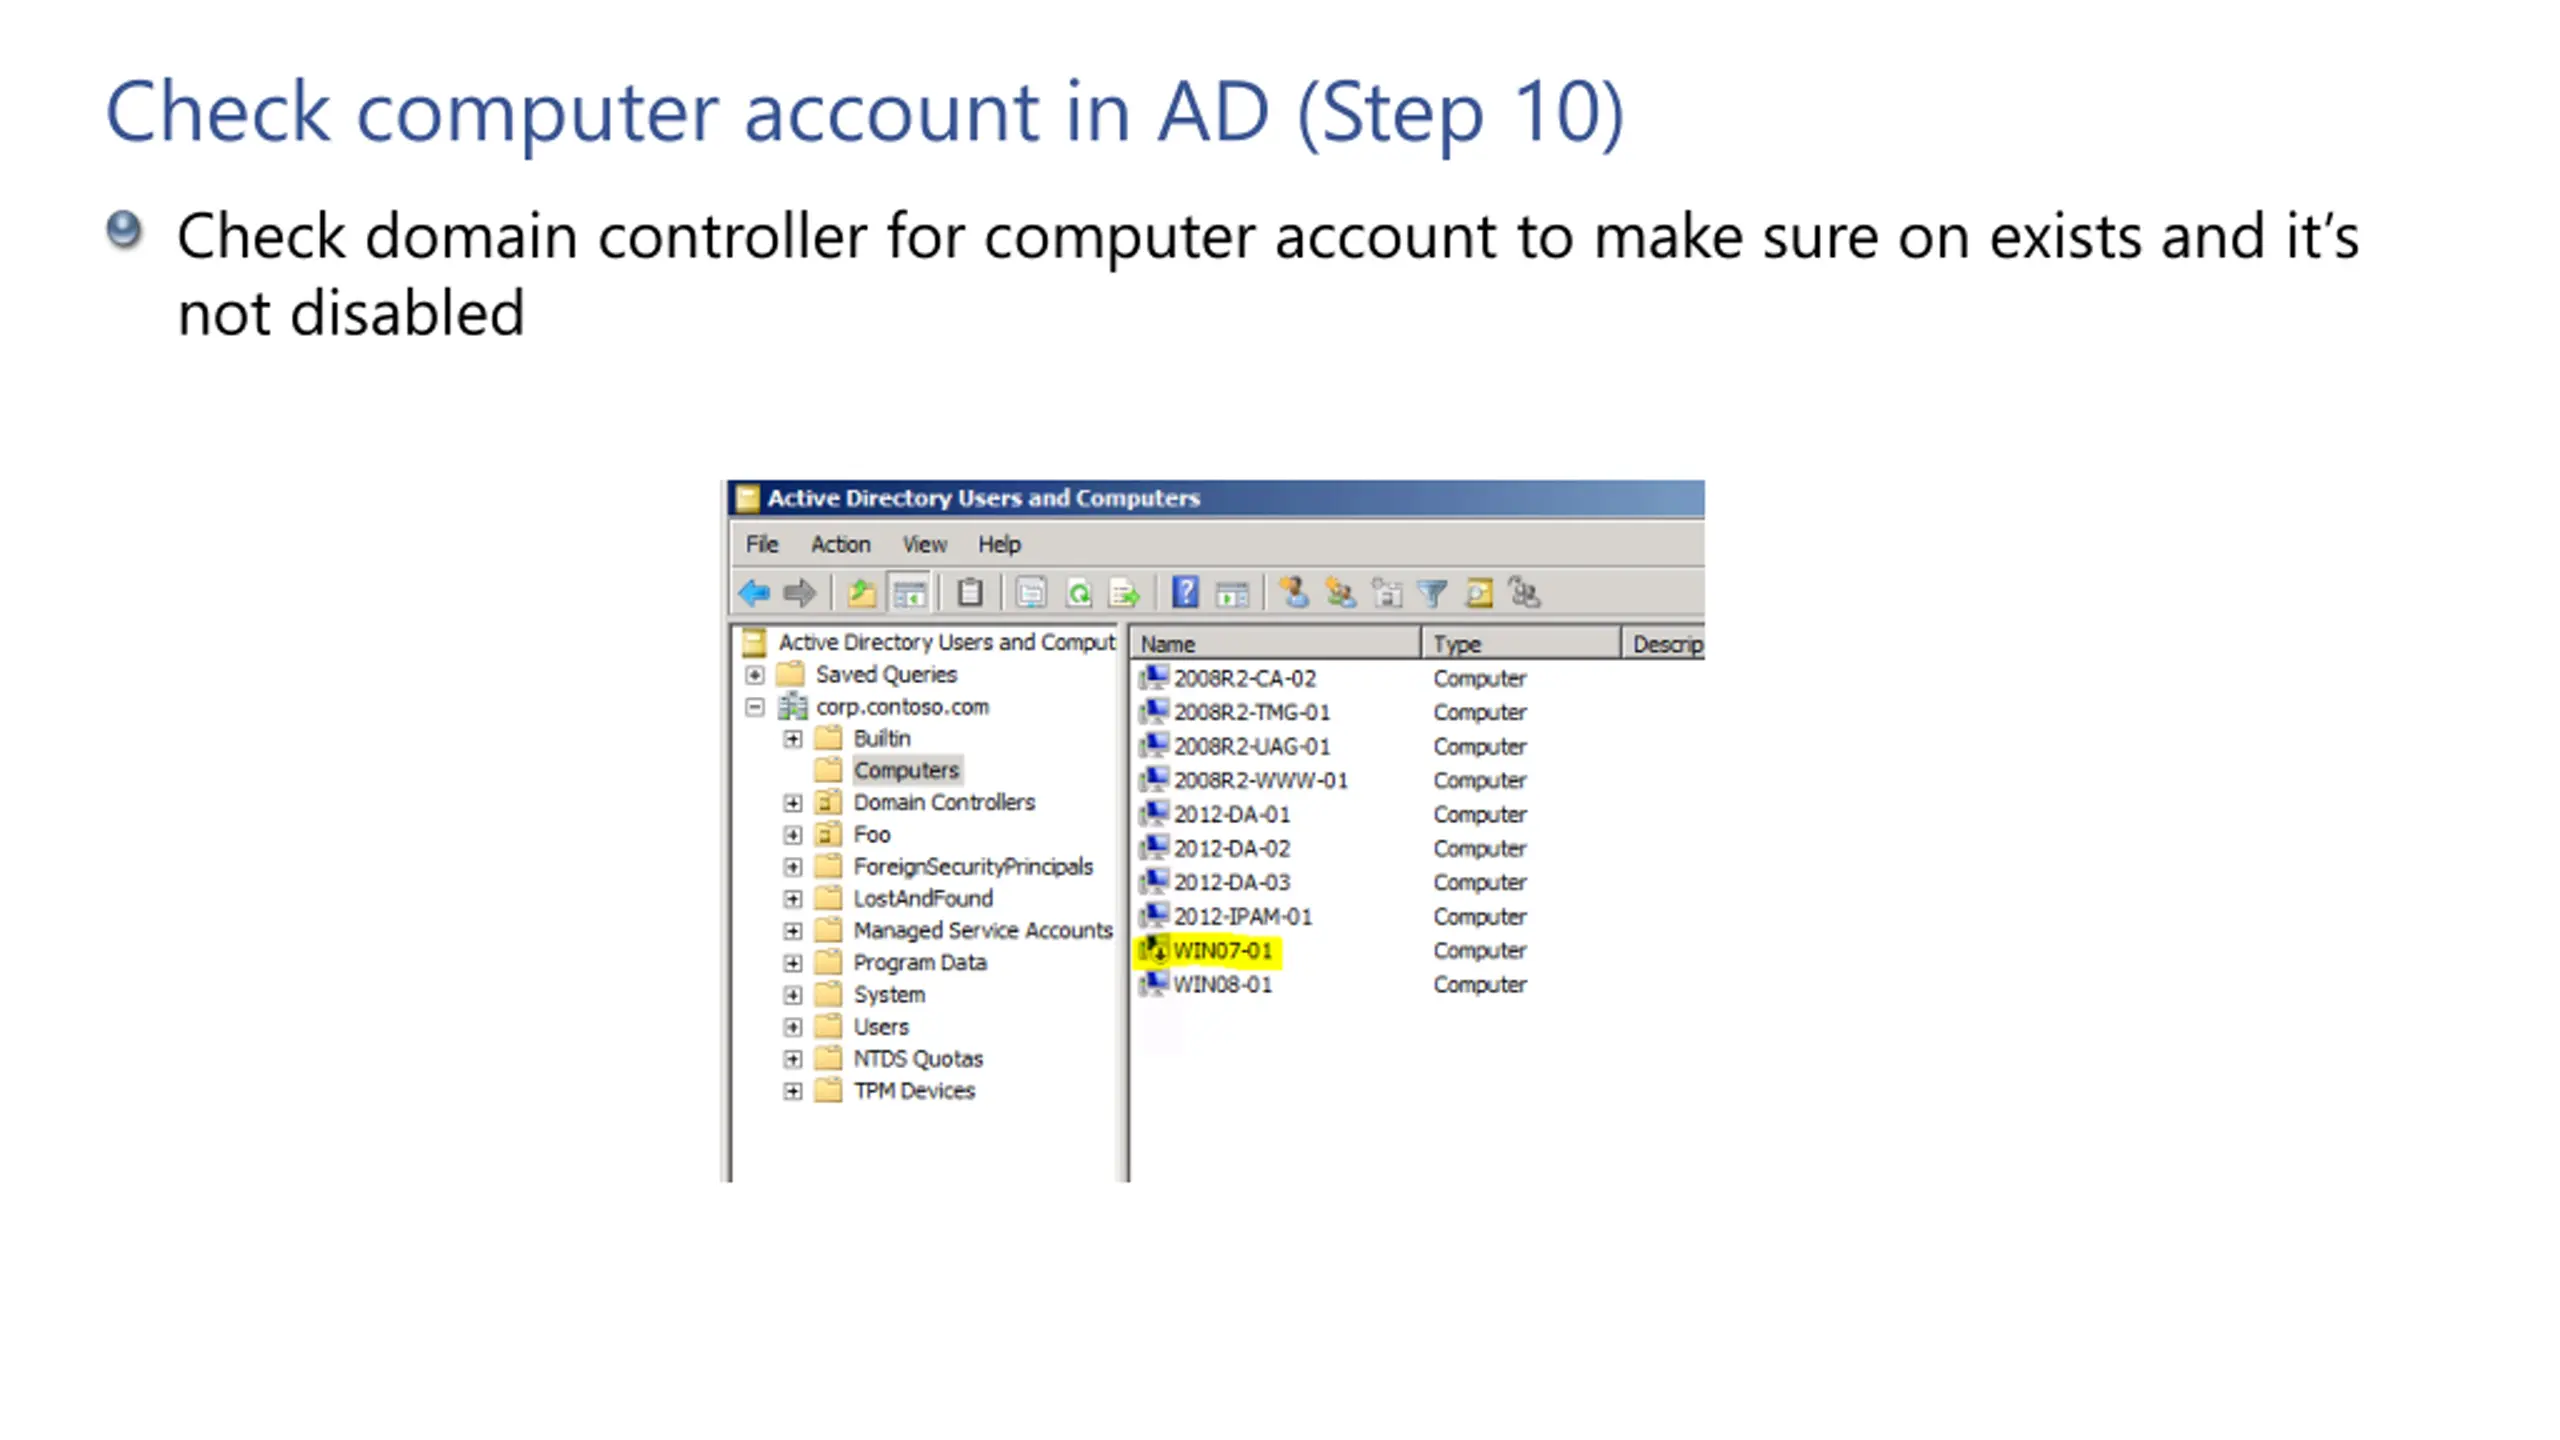Image resolution: width=2560 pixels, height=1440 pixels.
Task: Expand the Users container
Action: point(793,1027)
